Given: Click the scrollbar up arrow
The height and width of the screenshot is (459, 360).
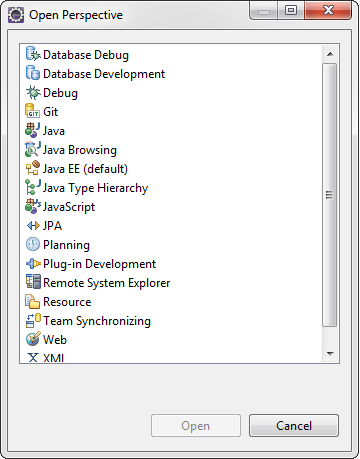Looking at the screenshot, I should 330,54.
